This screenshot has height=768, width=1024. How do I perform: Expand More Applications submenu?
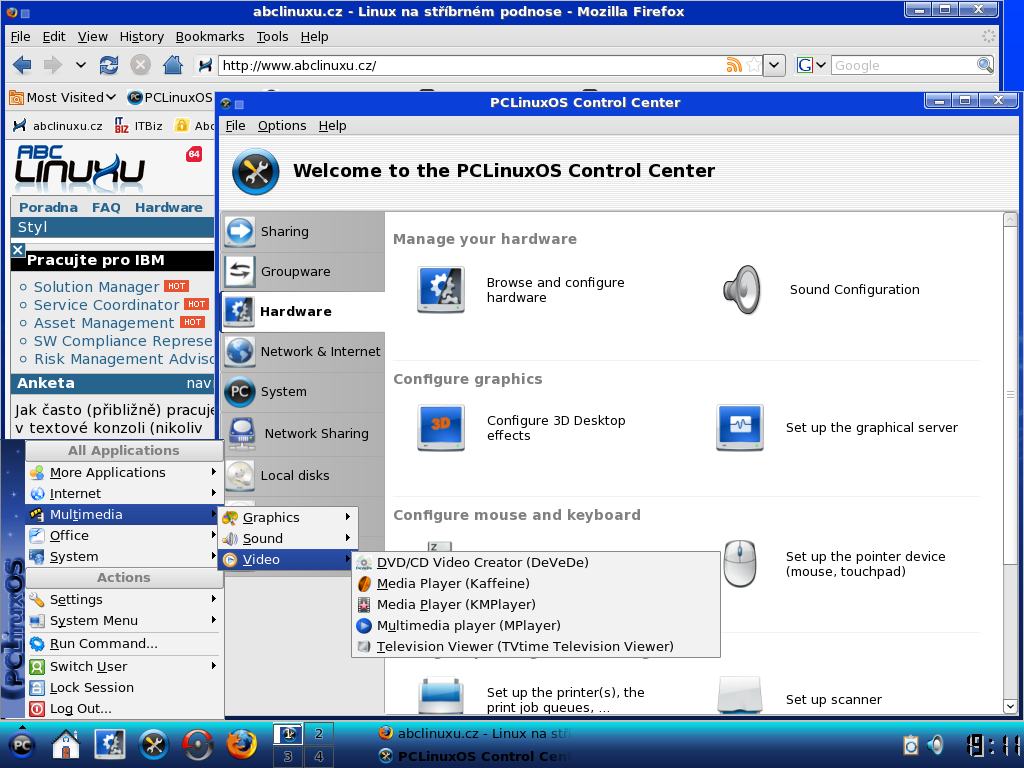[123, 472]
